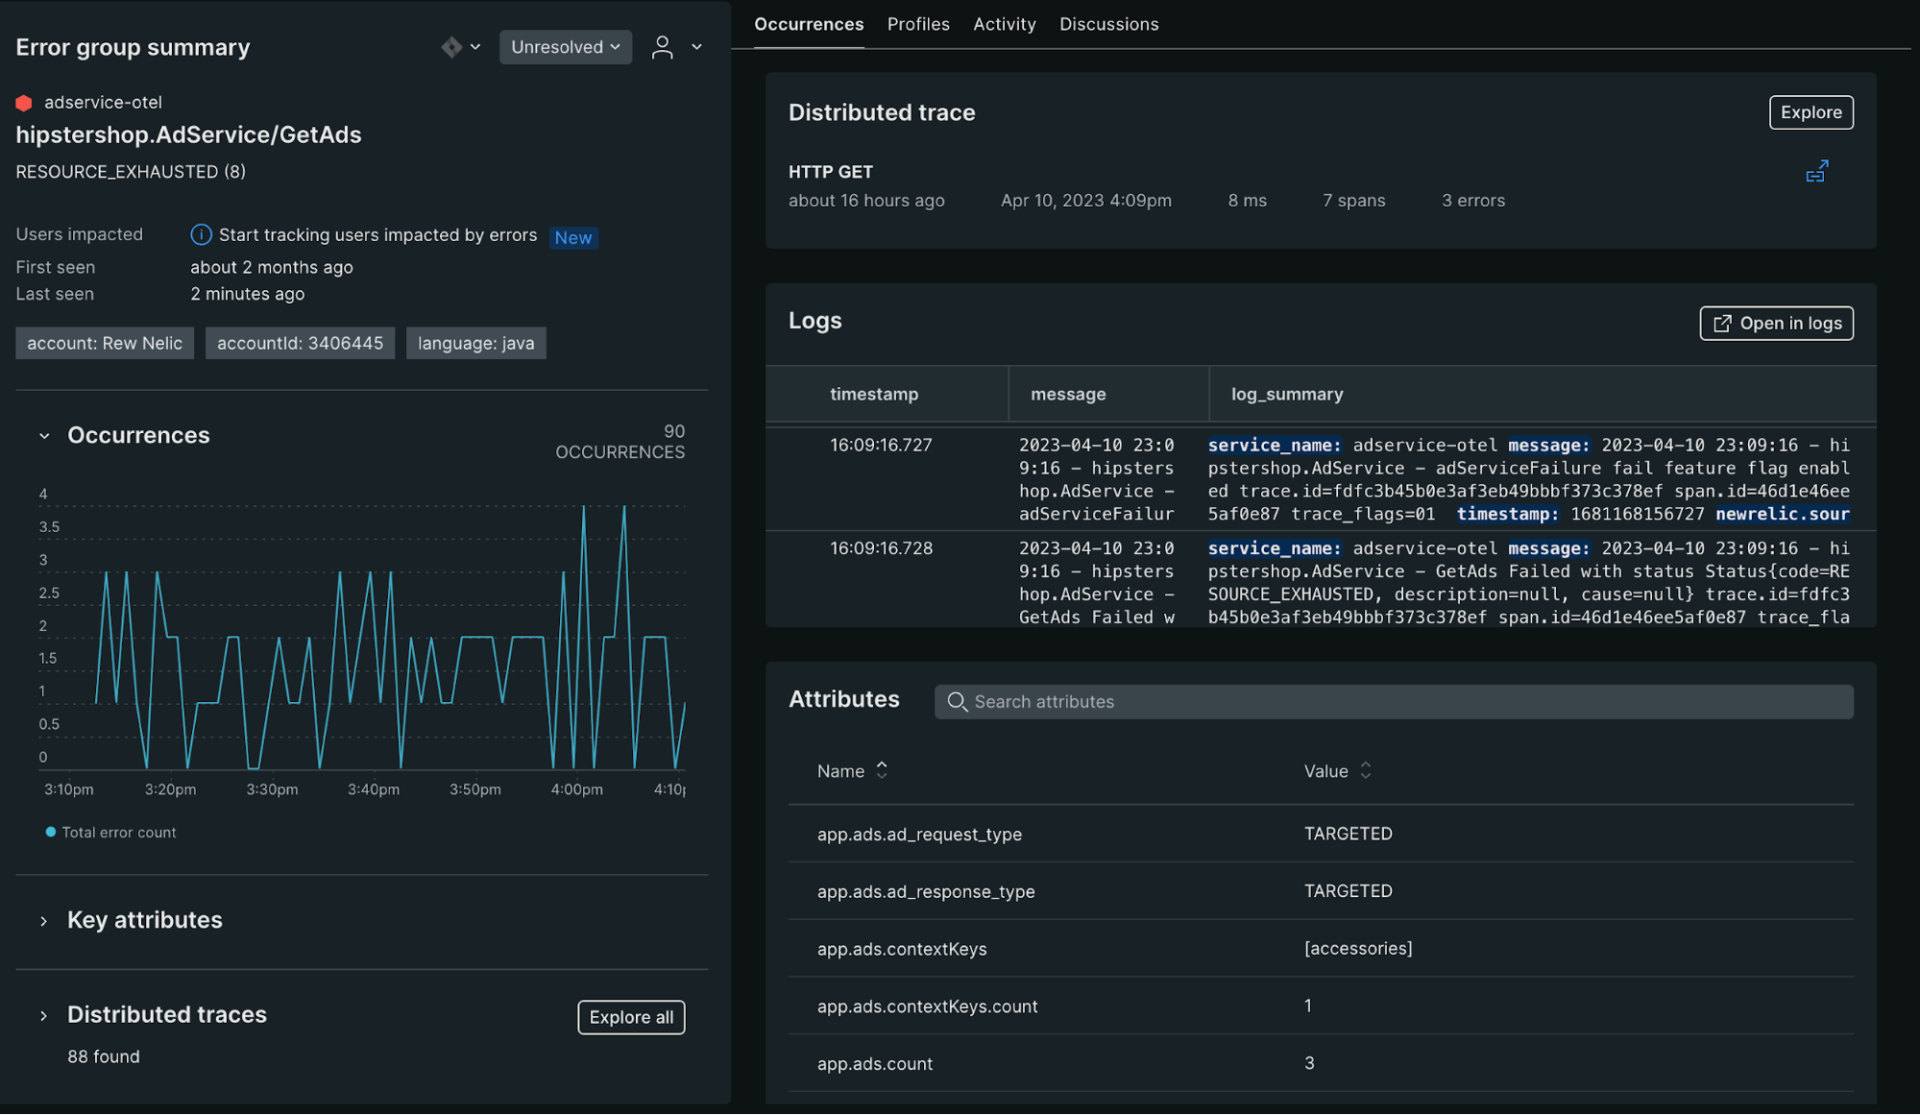
Task: Click the Open in logs button
Action: click(1776, 323)
